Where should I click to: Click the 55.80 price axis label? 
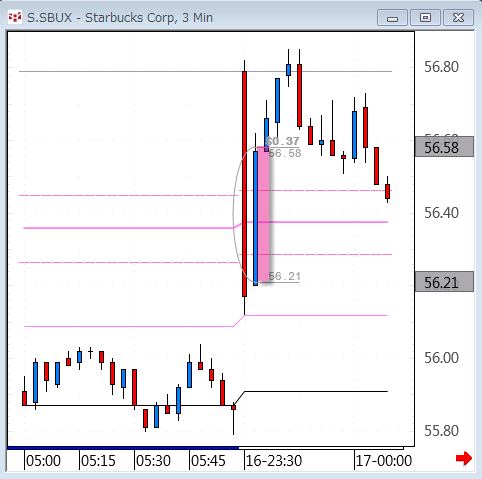441,431
